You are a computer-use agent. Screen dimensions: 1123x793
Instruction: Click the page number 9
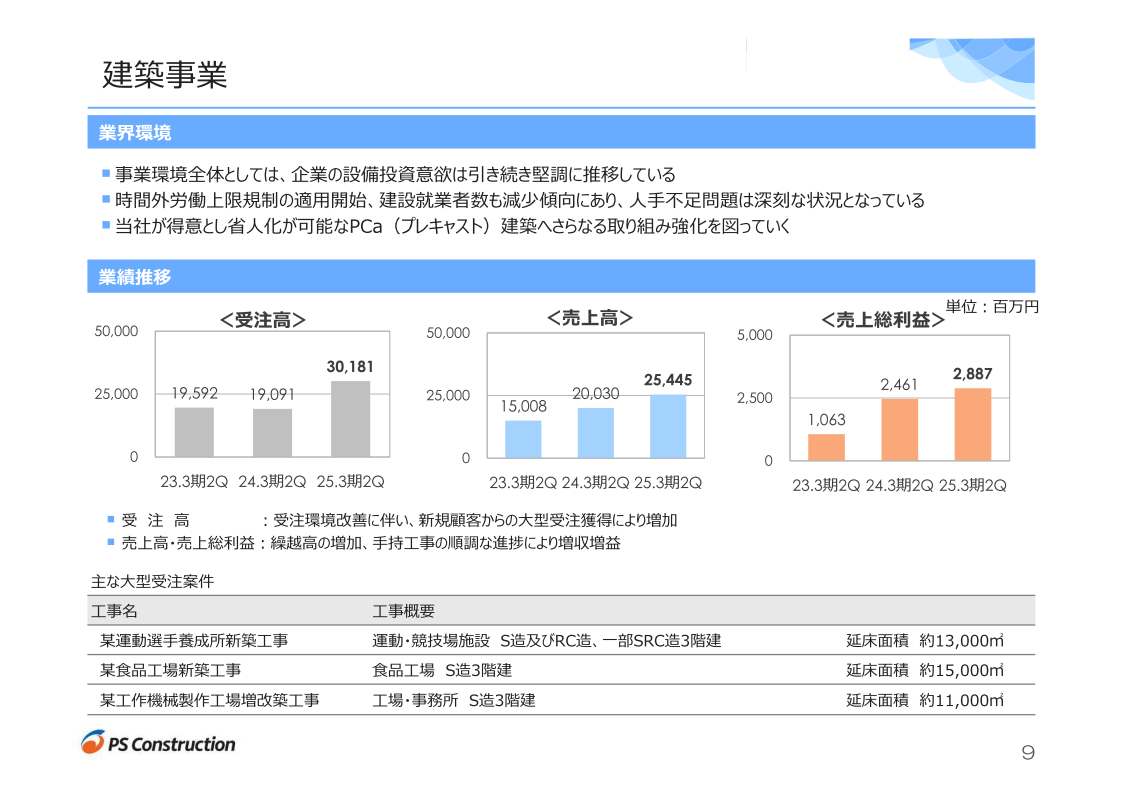coord(1028,752)
